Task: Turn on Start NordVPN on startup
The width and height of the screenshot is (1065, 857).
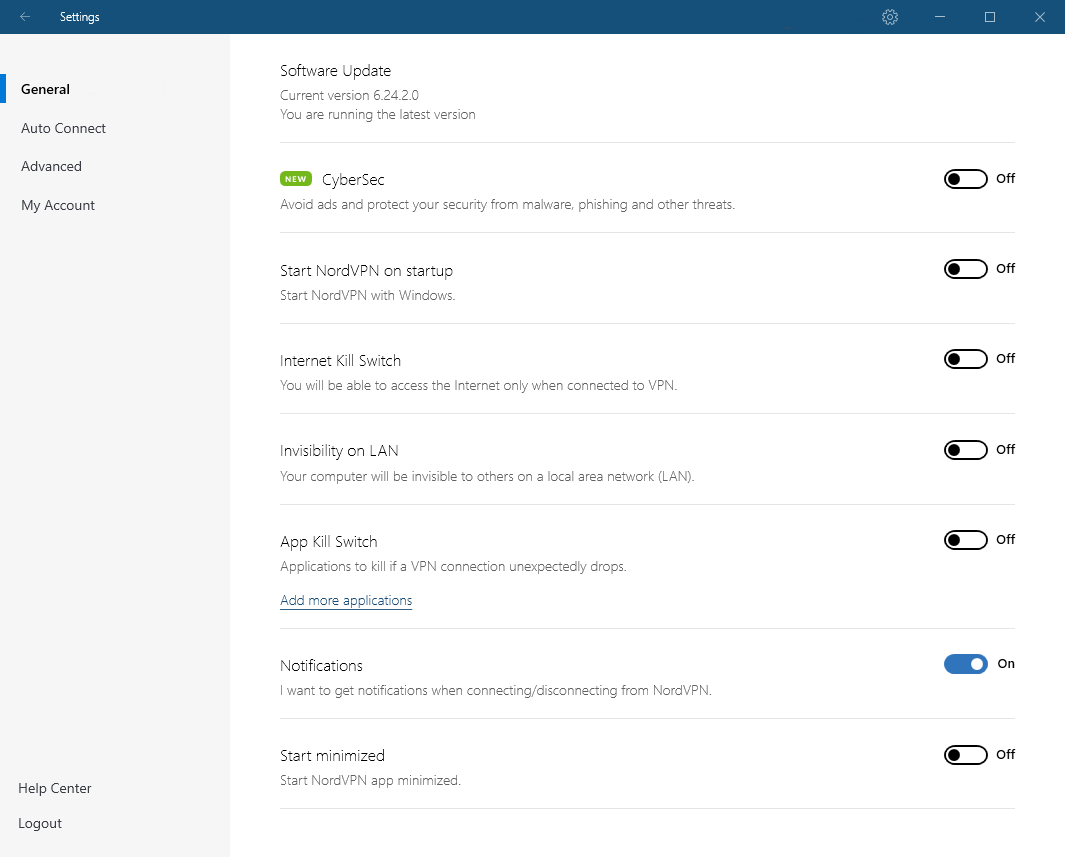Action: [965, 269]
